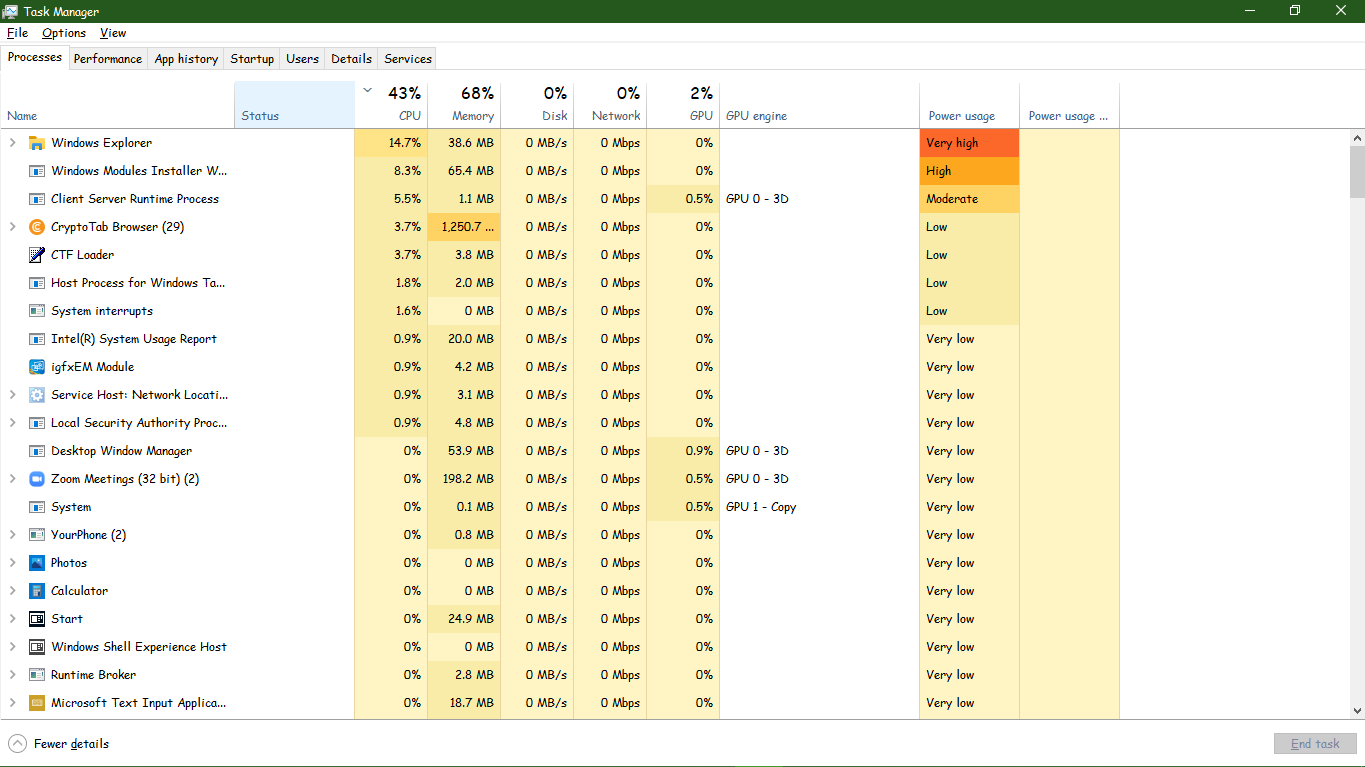Click the Microsoft Text Input Application icon

pyautogui.click(x=37, y=703)
